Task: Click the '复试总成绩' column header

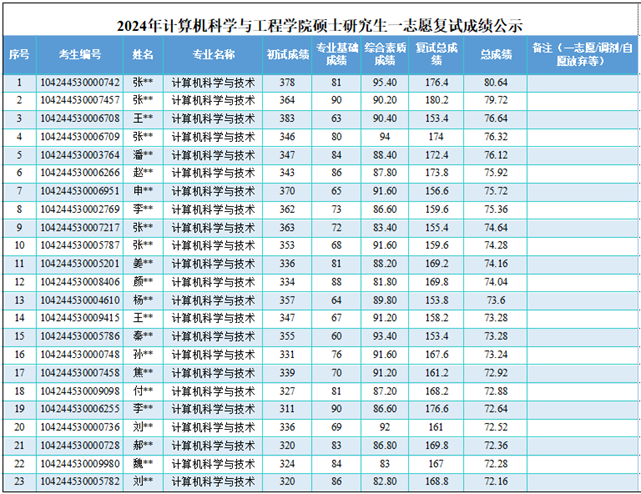Action: tap(436, 54)
